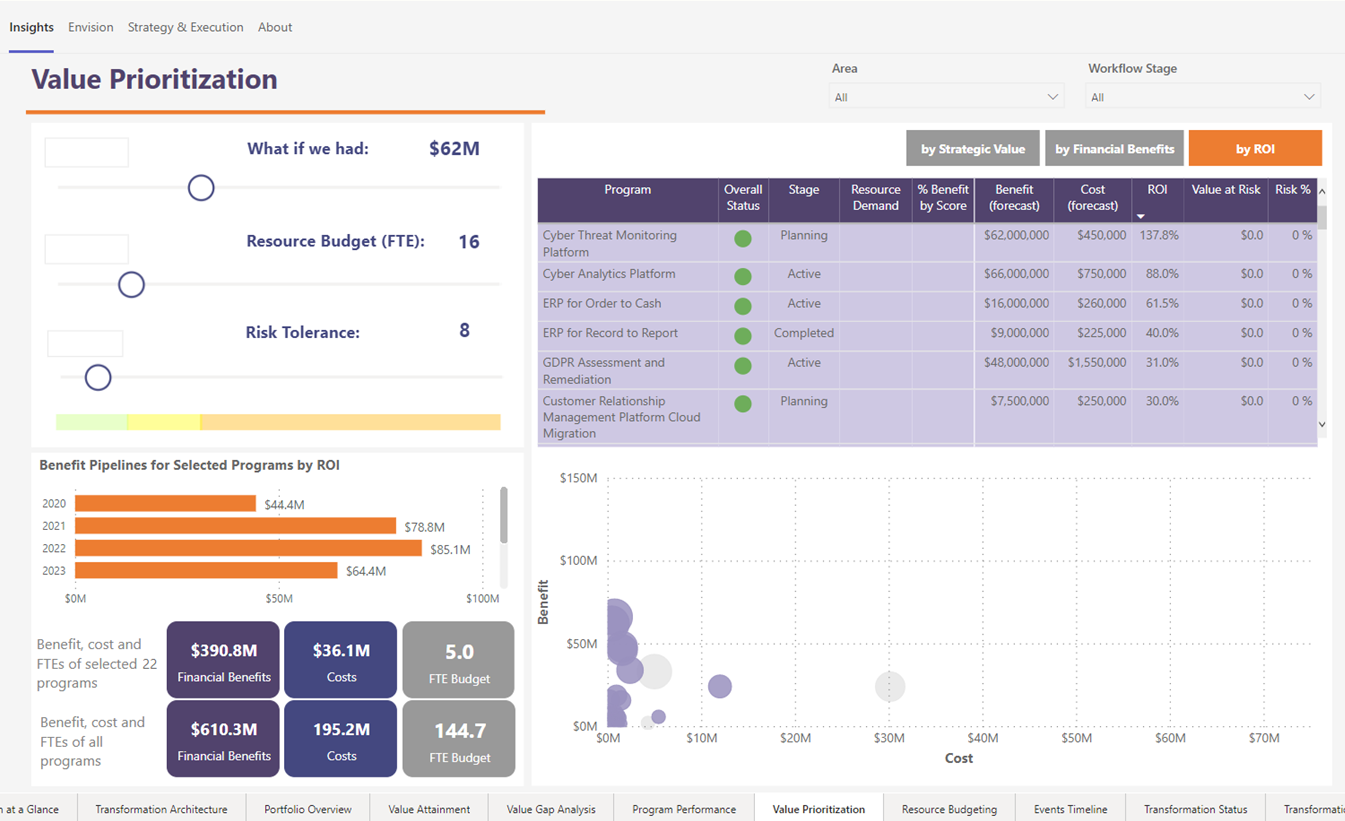Click green status dot for Cyber Analytics Platform
This screenshot has height=821, width=1345.
(742, 276)
